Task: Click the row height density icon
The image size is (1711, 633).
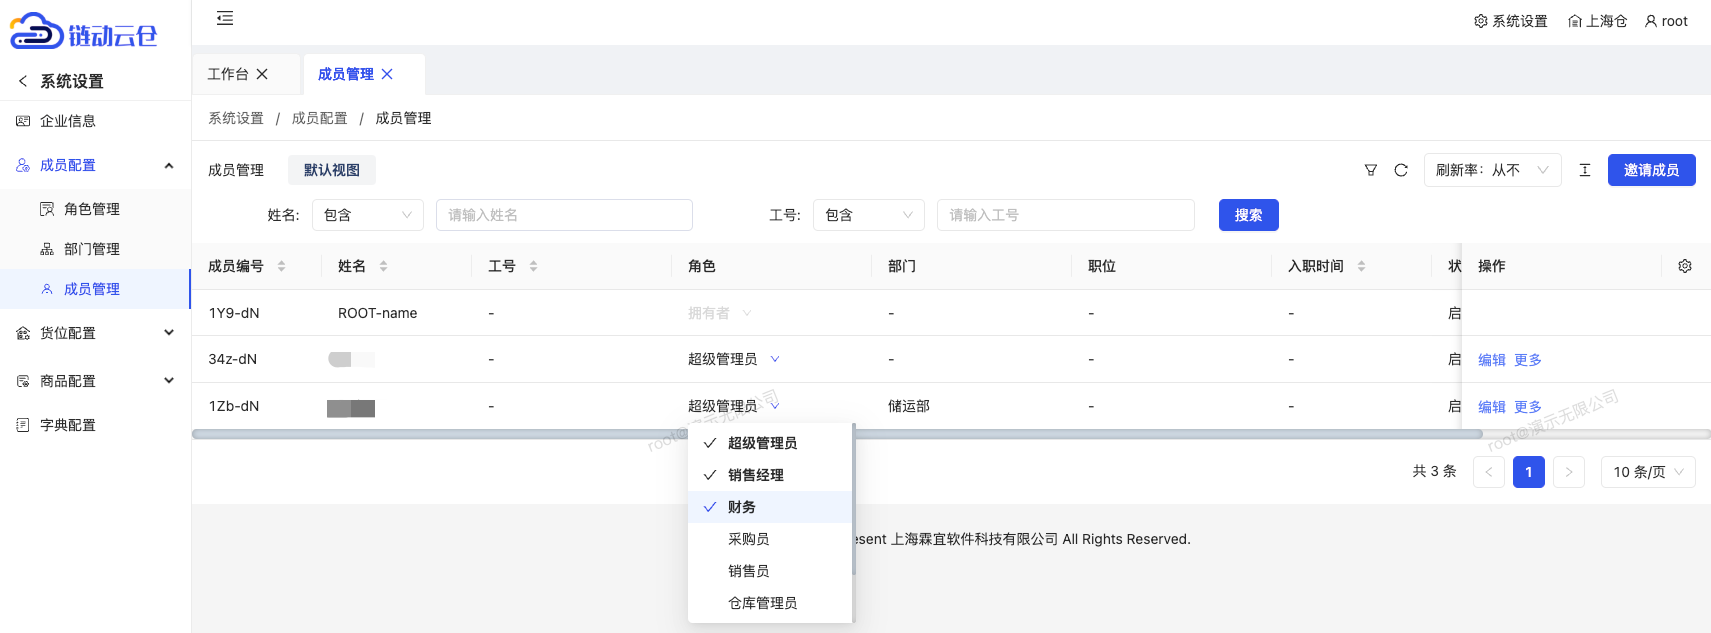Action: pyautogui.click(x=1585, y=170)
